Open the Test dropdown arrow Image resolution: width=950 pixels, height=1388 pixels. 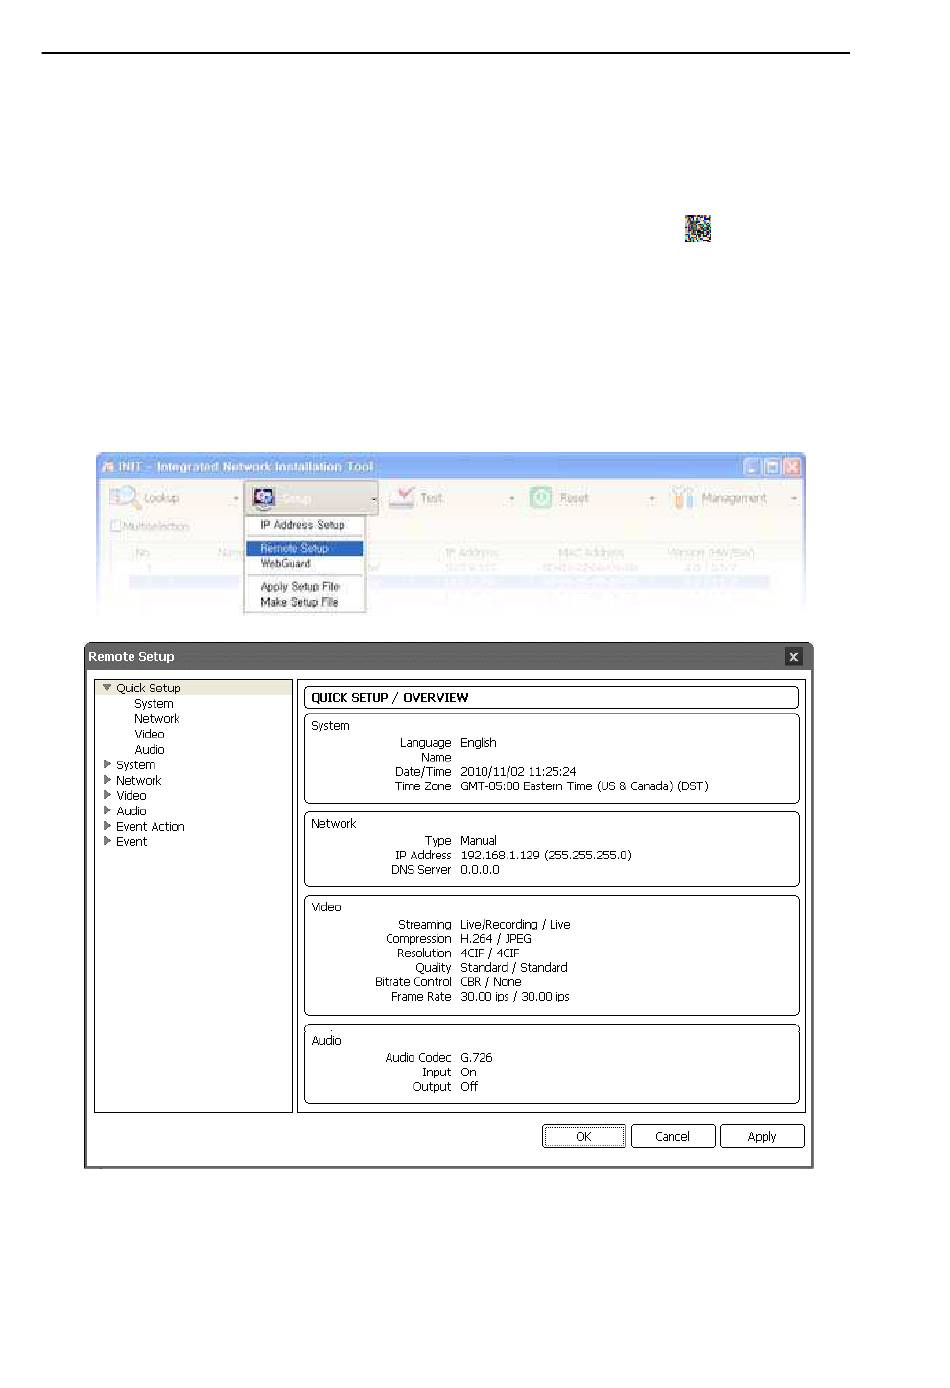512,498
